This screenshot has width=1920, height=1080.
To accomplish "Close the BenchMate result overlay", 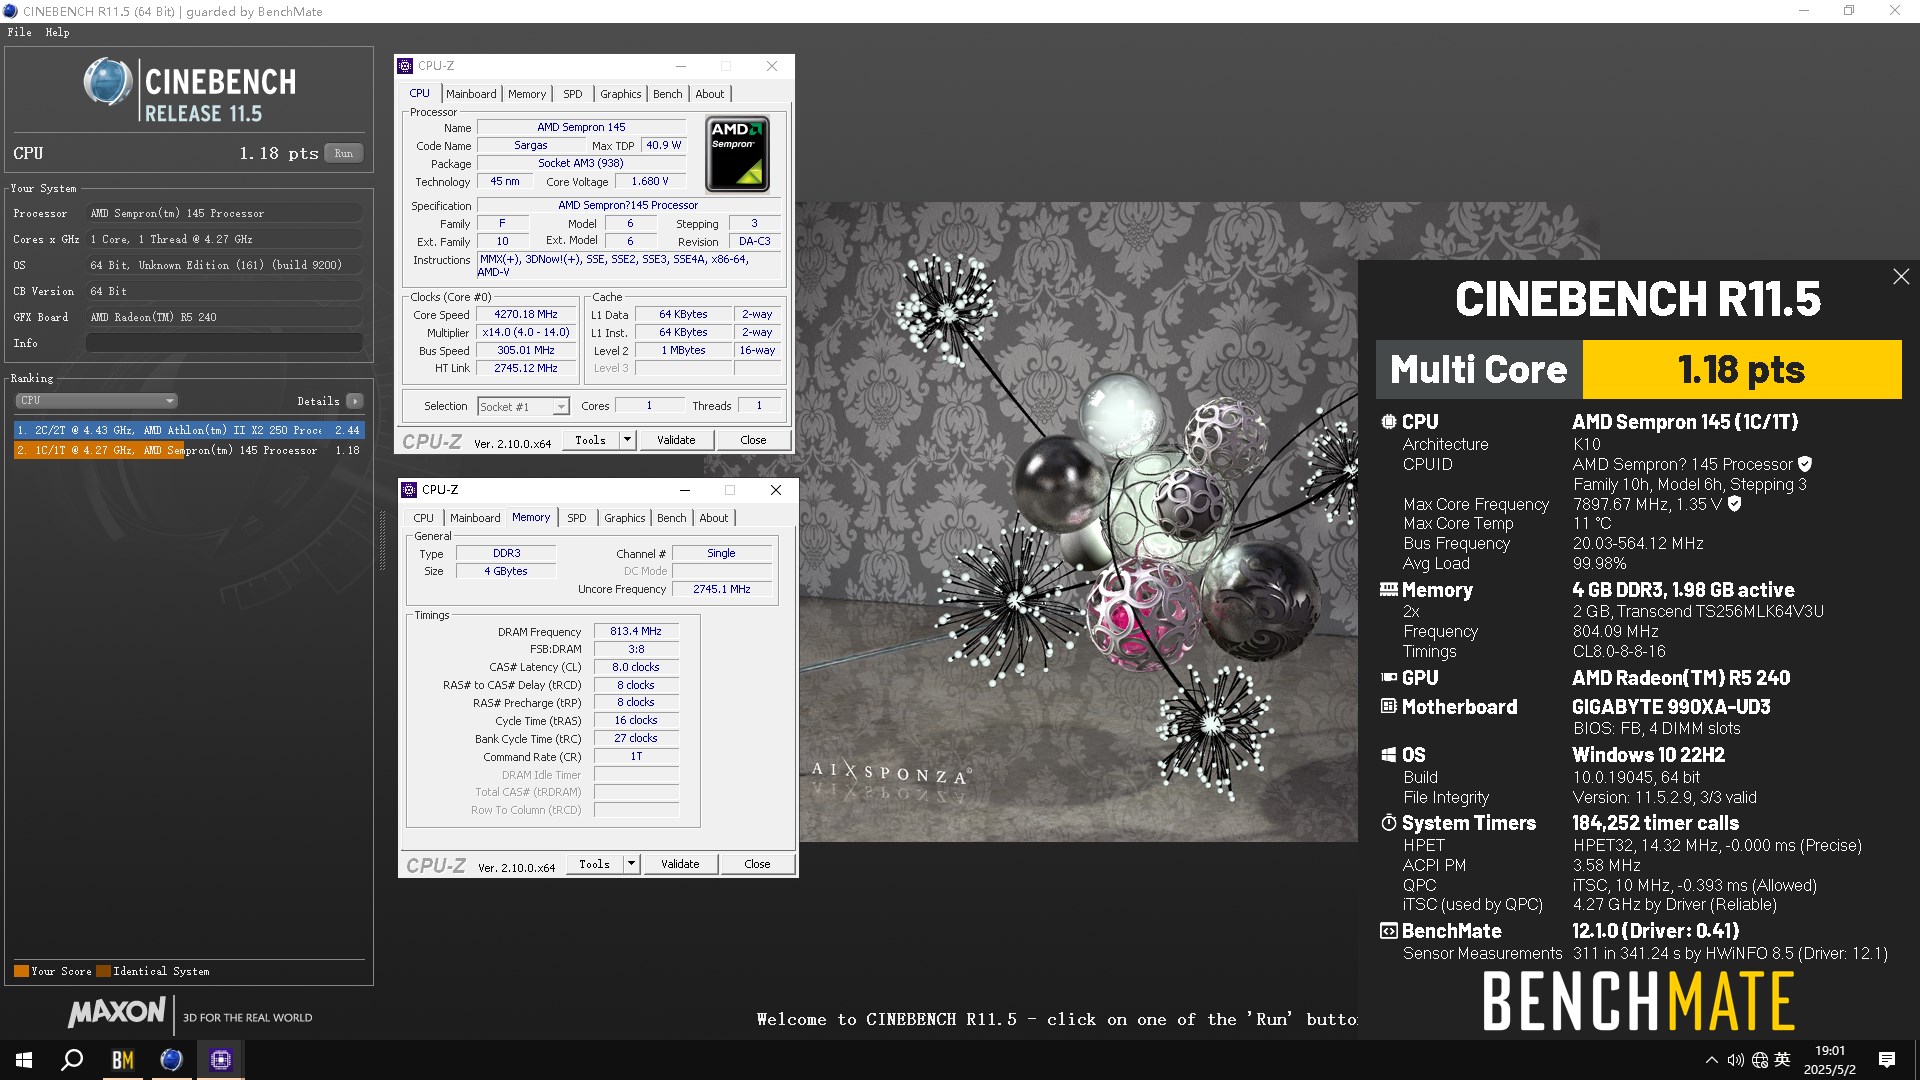I will [x=1901, y=277].
